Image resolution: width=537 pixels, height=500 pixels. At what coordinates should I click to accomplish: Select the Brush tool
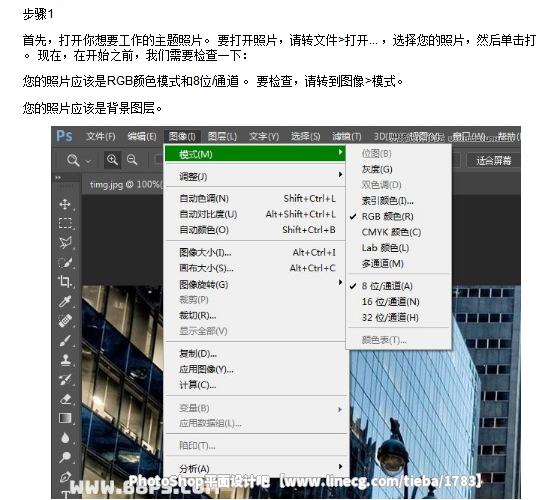pyautogui.click(x=65, y=340)
